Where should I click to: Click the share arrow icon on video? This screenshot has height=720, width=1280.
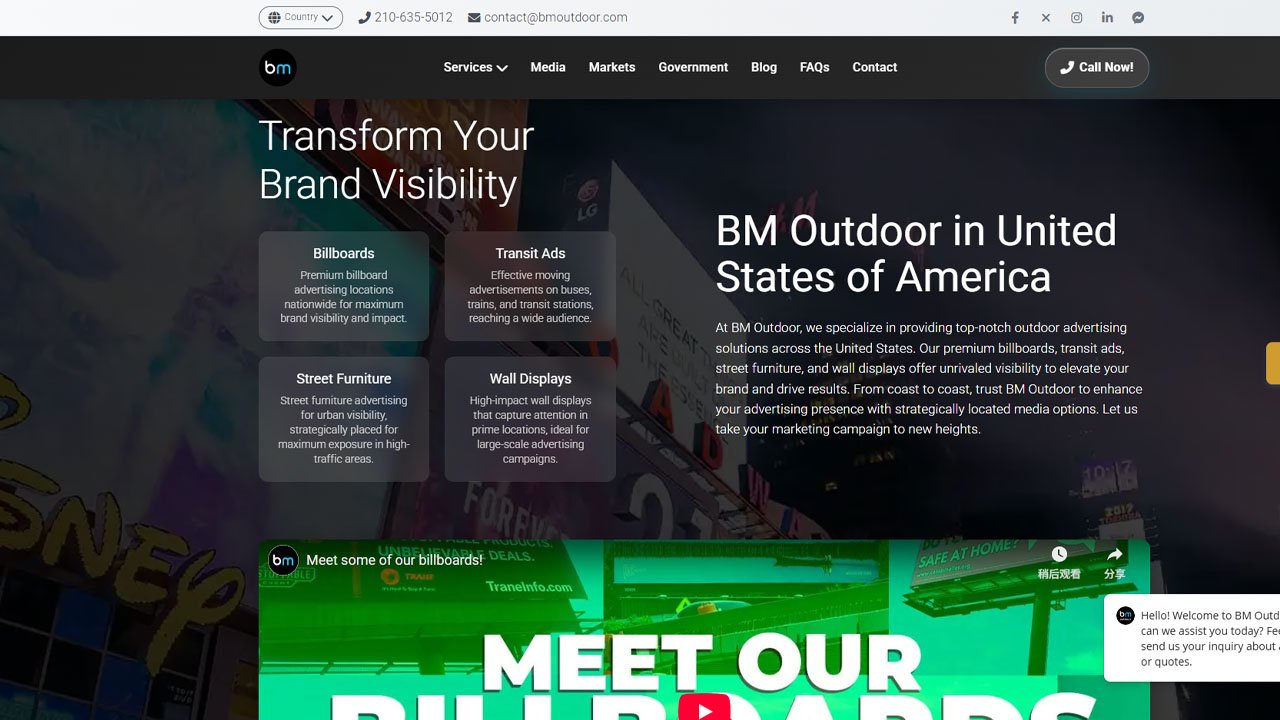[1114, 554]
